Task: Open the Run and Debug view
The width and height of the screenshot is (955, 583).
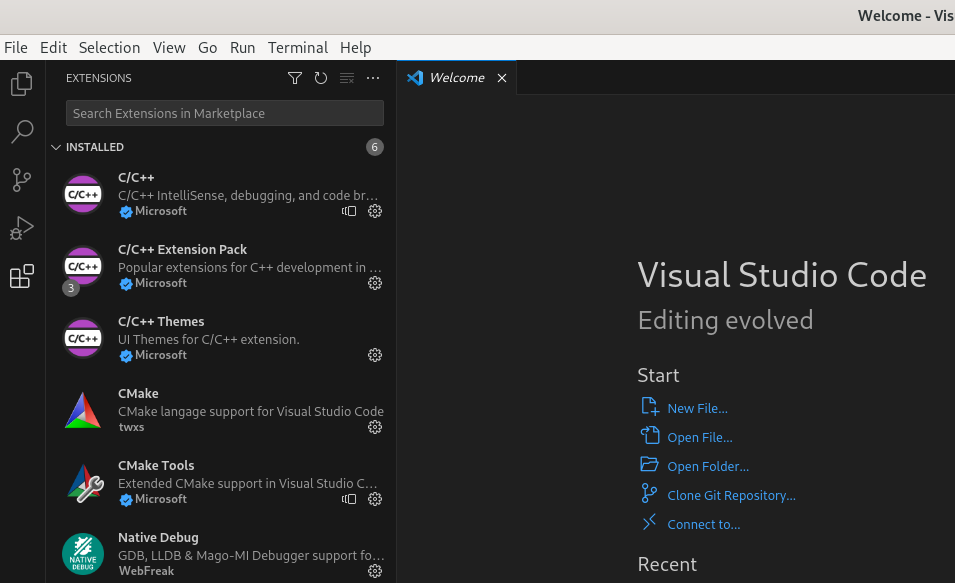Action: pos(21,228)
